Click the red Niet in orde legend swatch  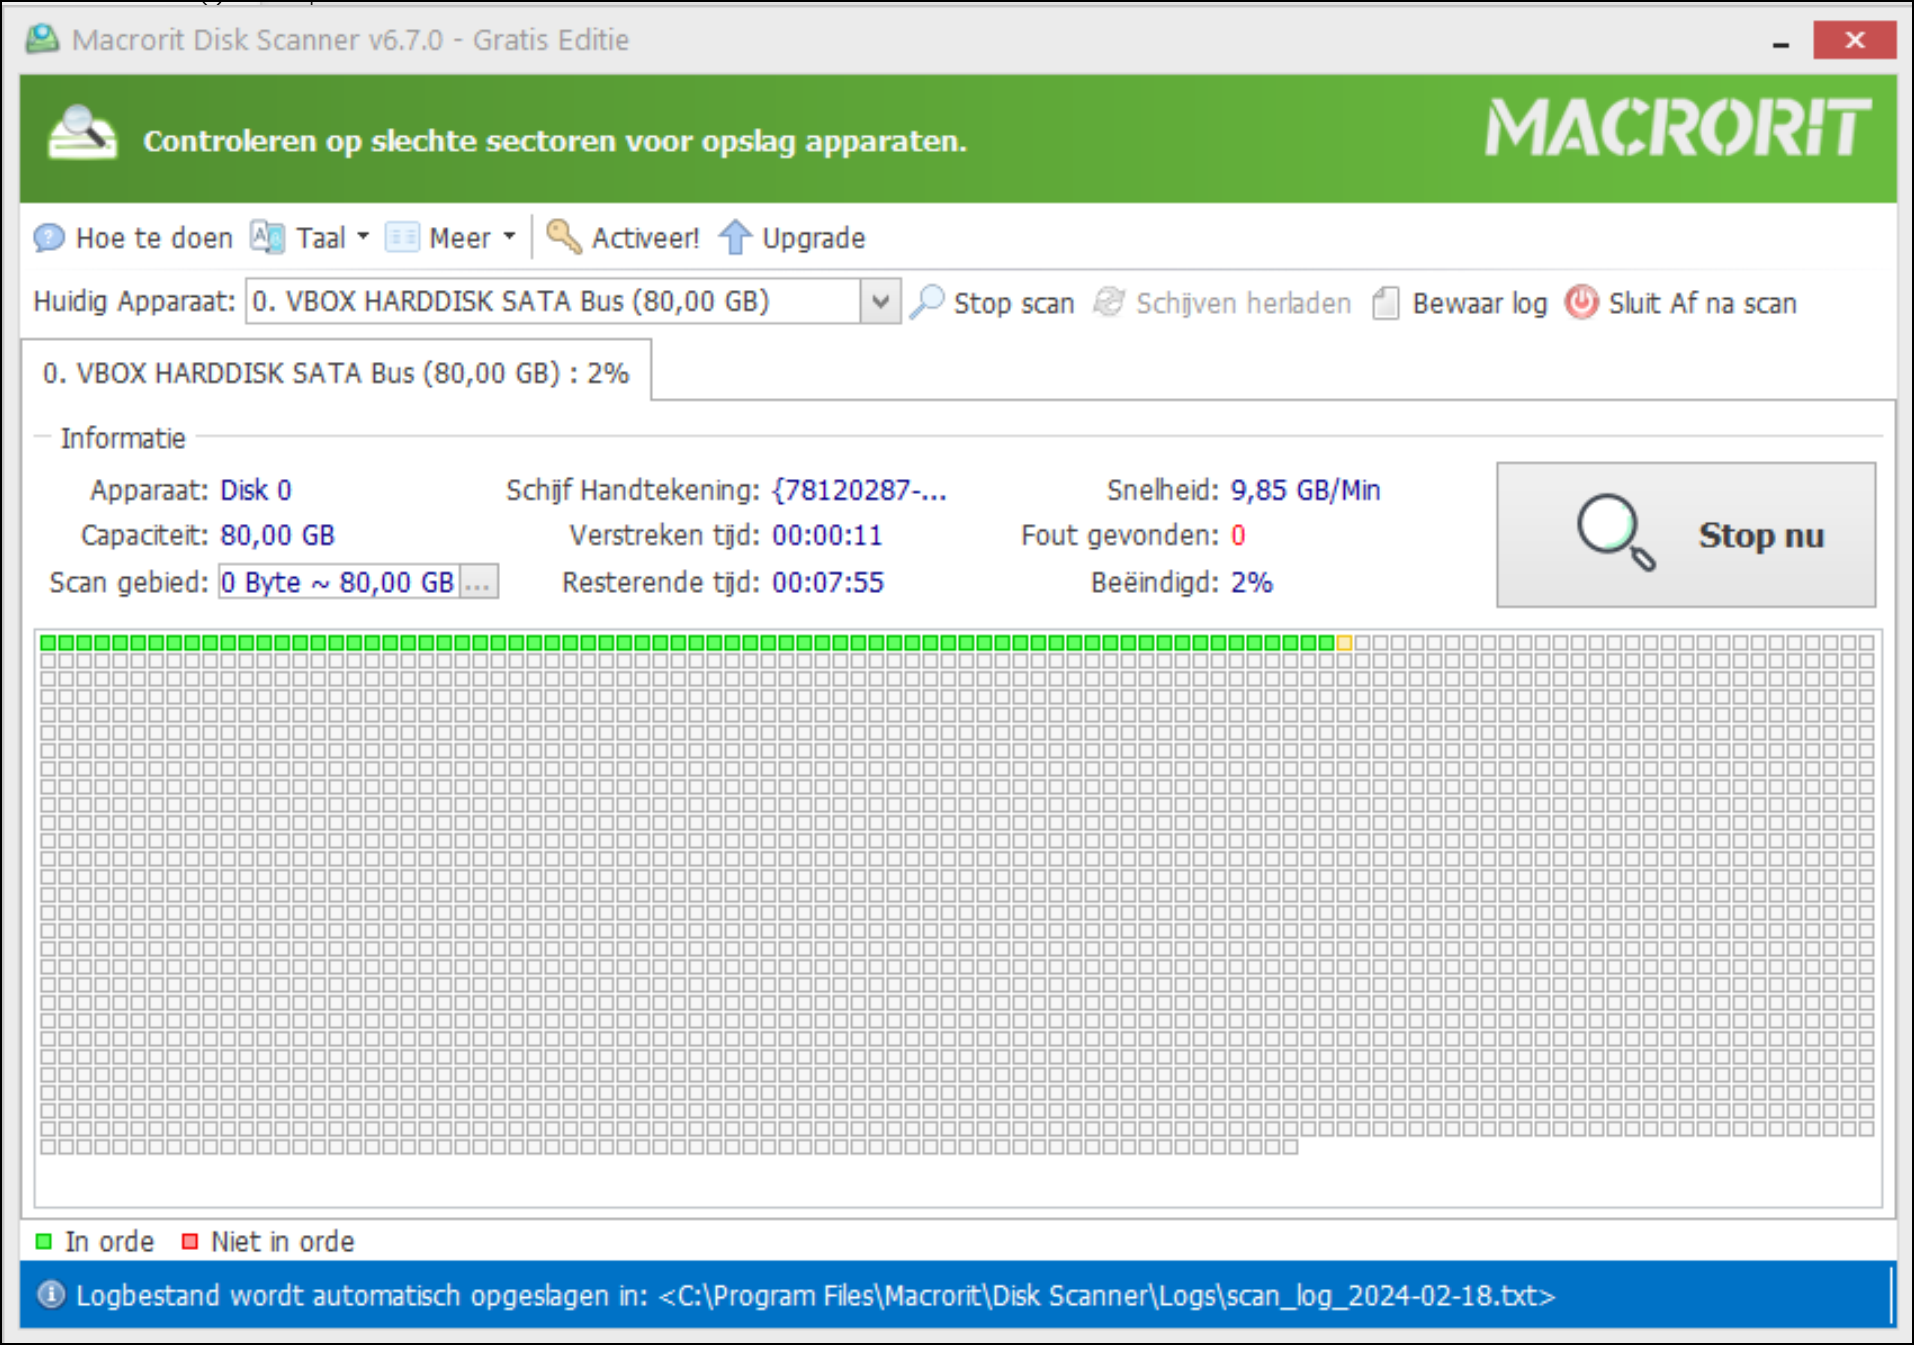[189, 1241]
